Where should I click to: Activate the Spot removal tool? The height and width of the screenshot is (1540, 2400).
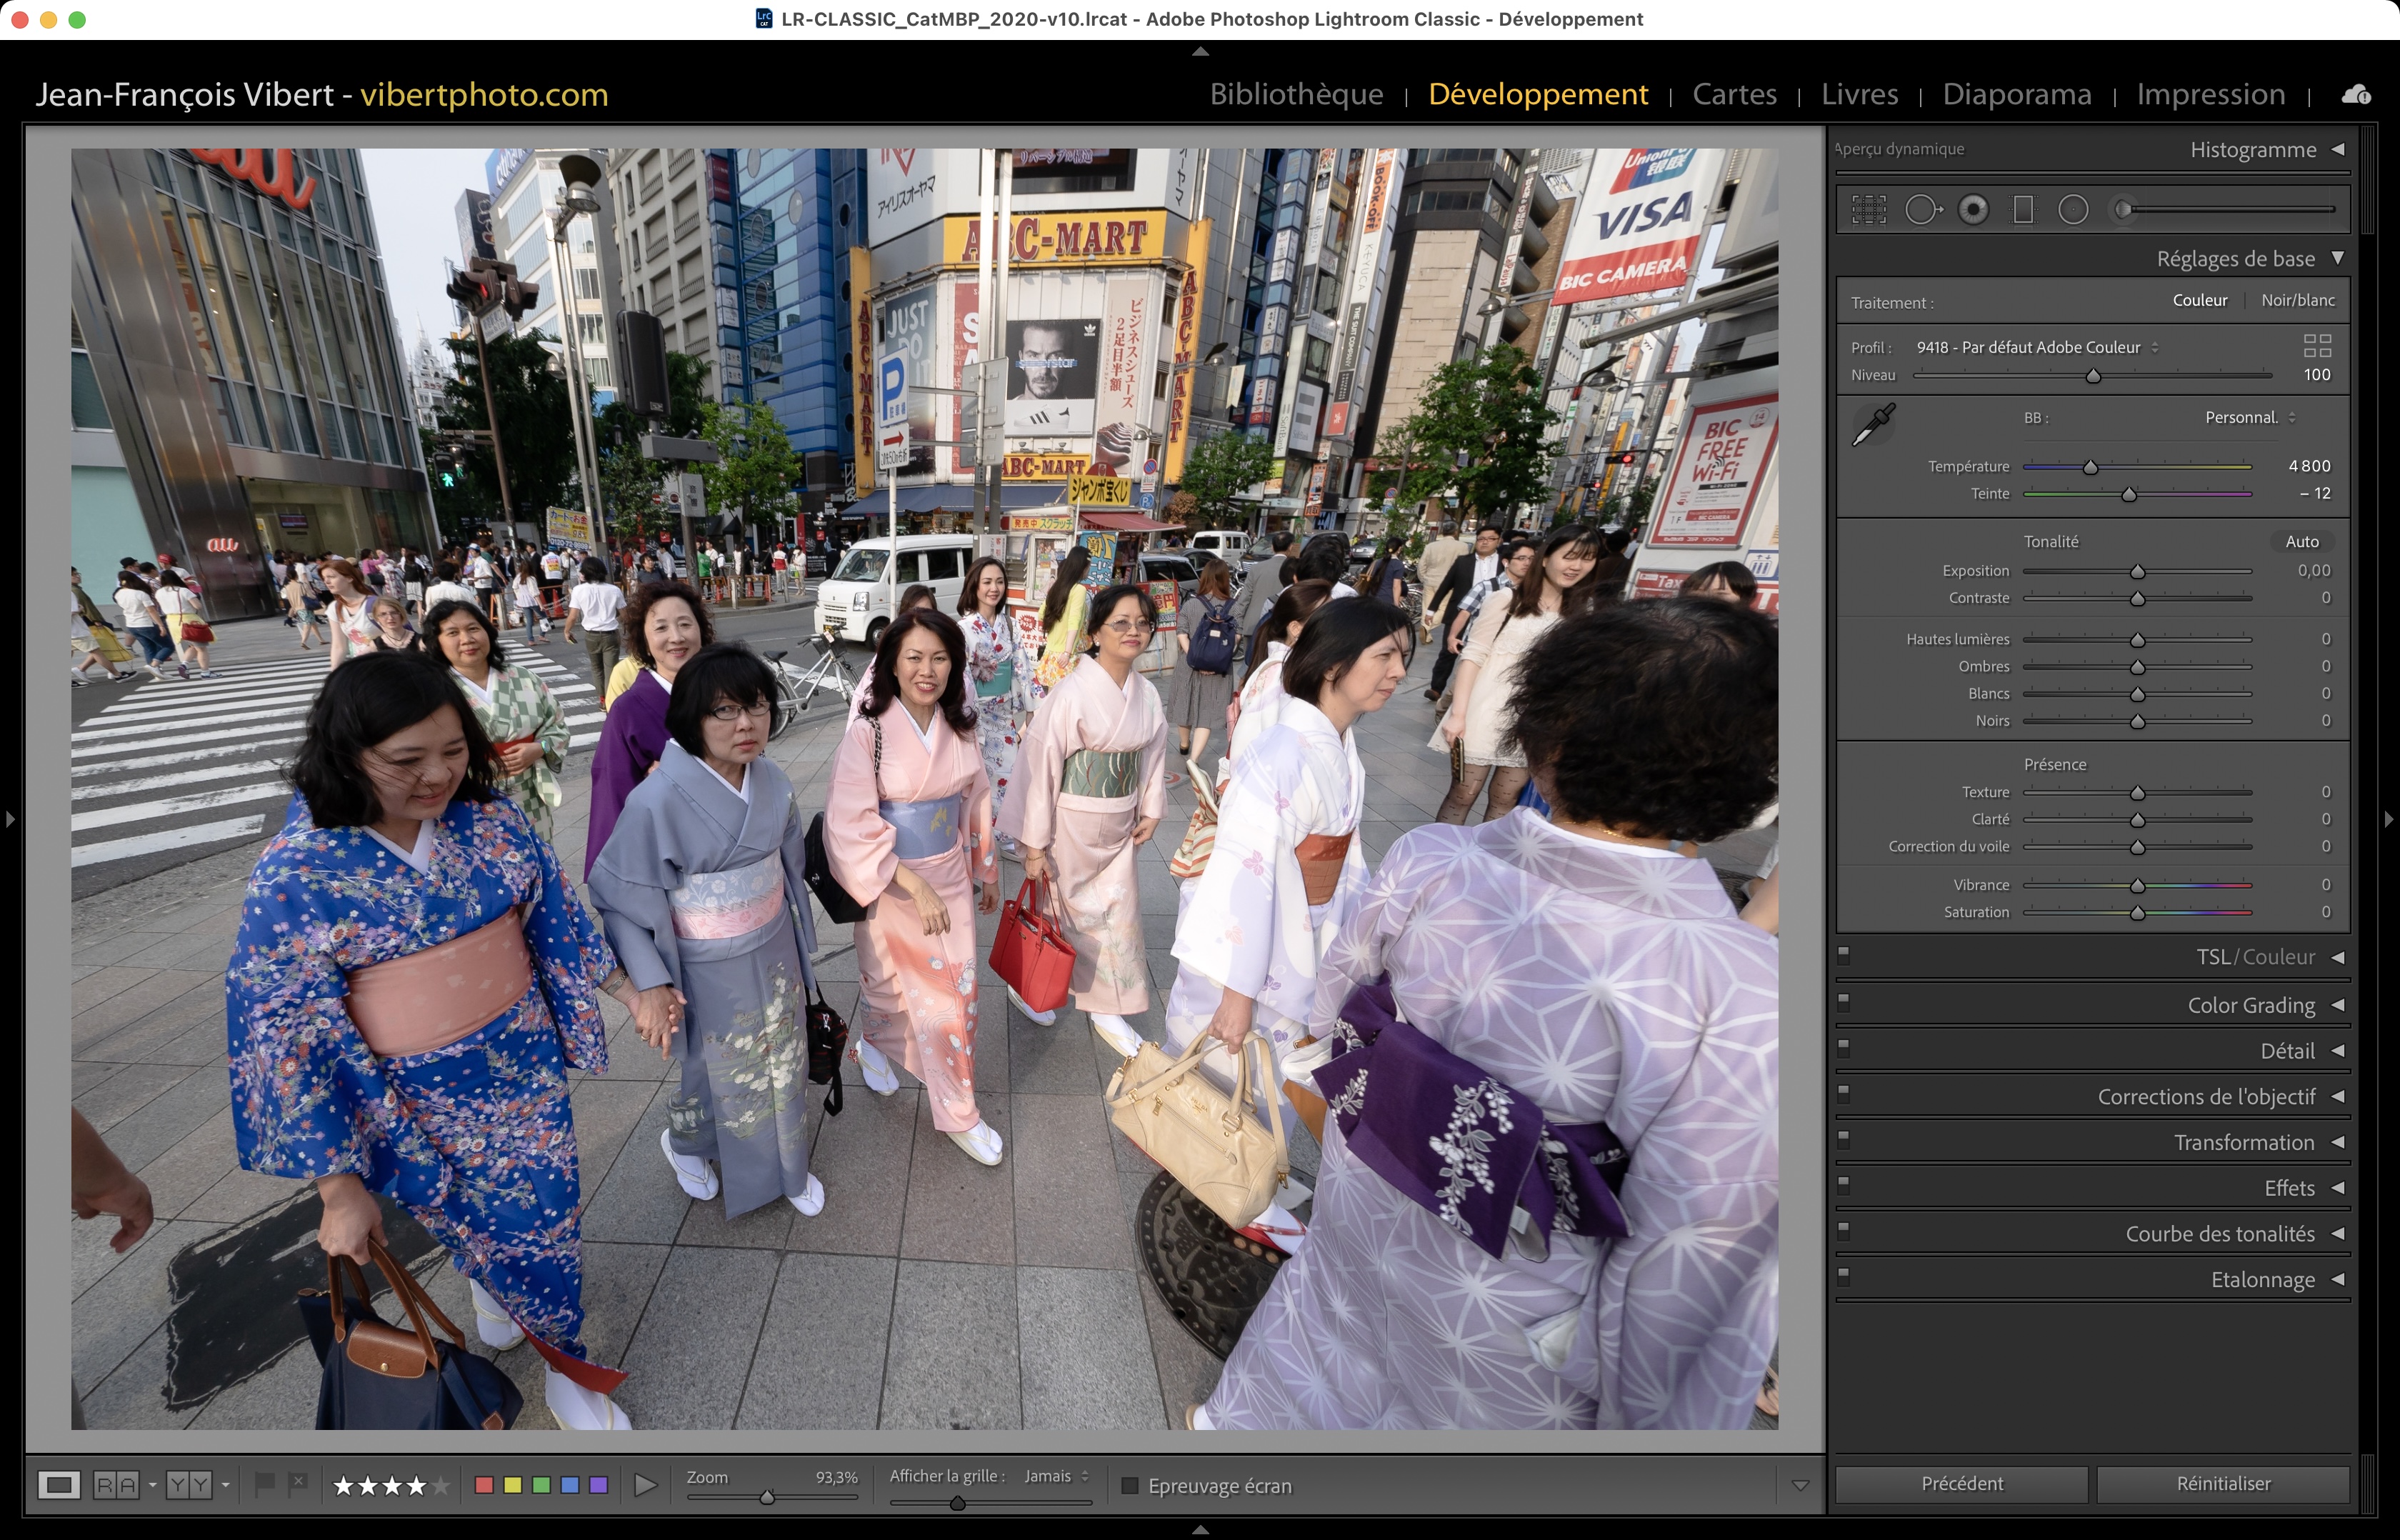pyautogui.click(x=1921, y=209)
